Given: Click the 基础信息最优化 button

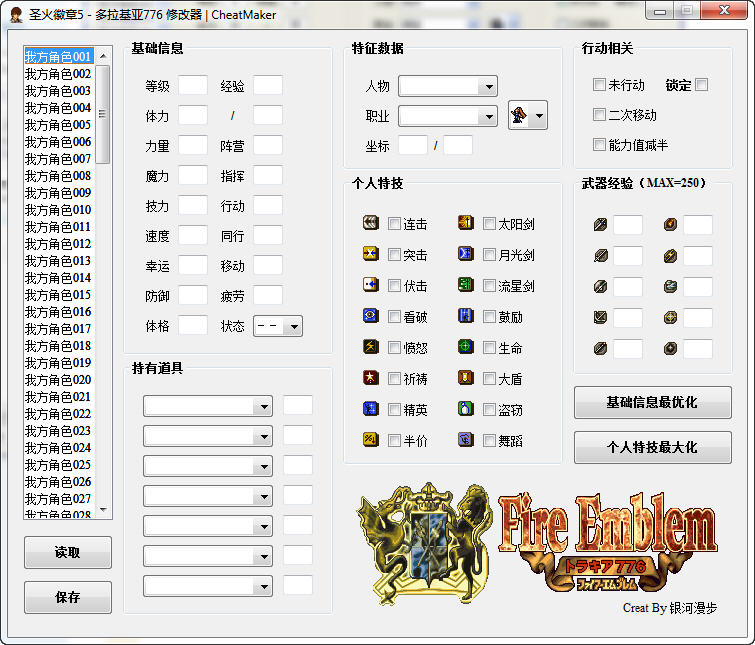Looking at the screenshot, I should click(652, 402).
